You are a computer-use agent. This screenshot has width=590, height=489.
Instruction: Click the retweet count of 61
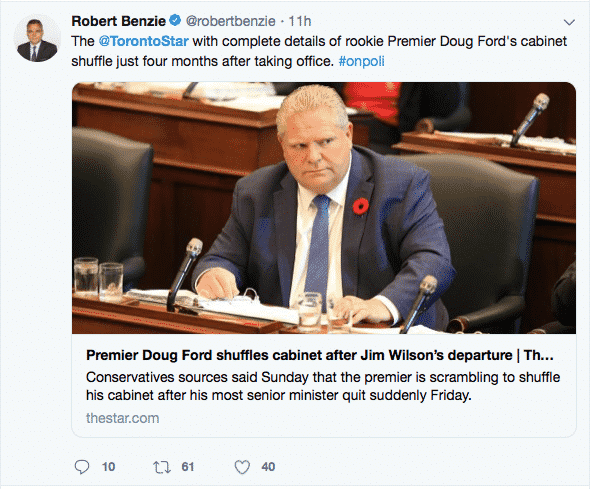(188, 467)
